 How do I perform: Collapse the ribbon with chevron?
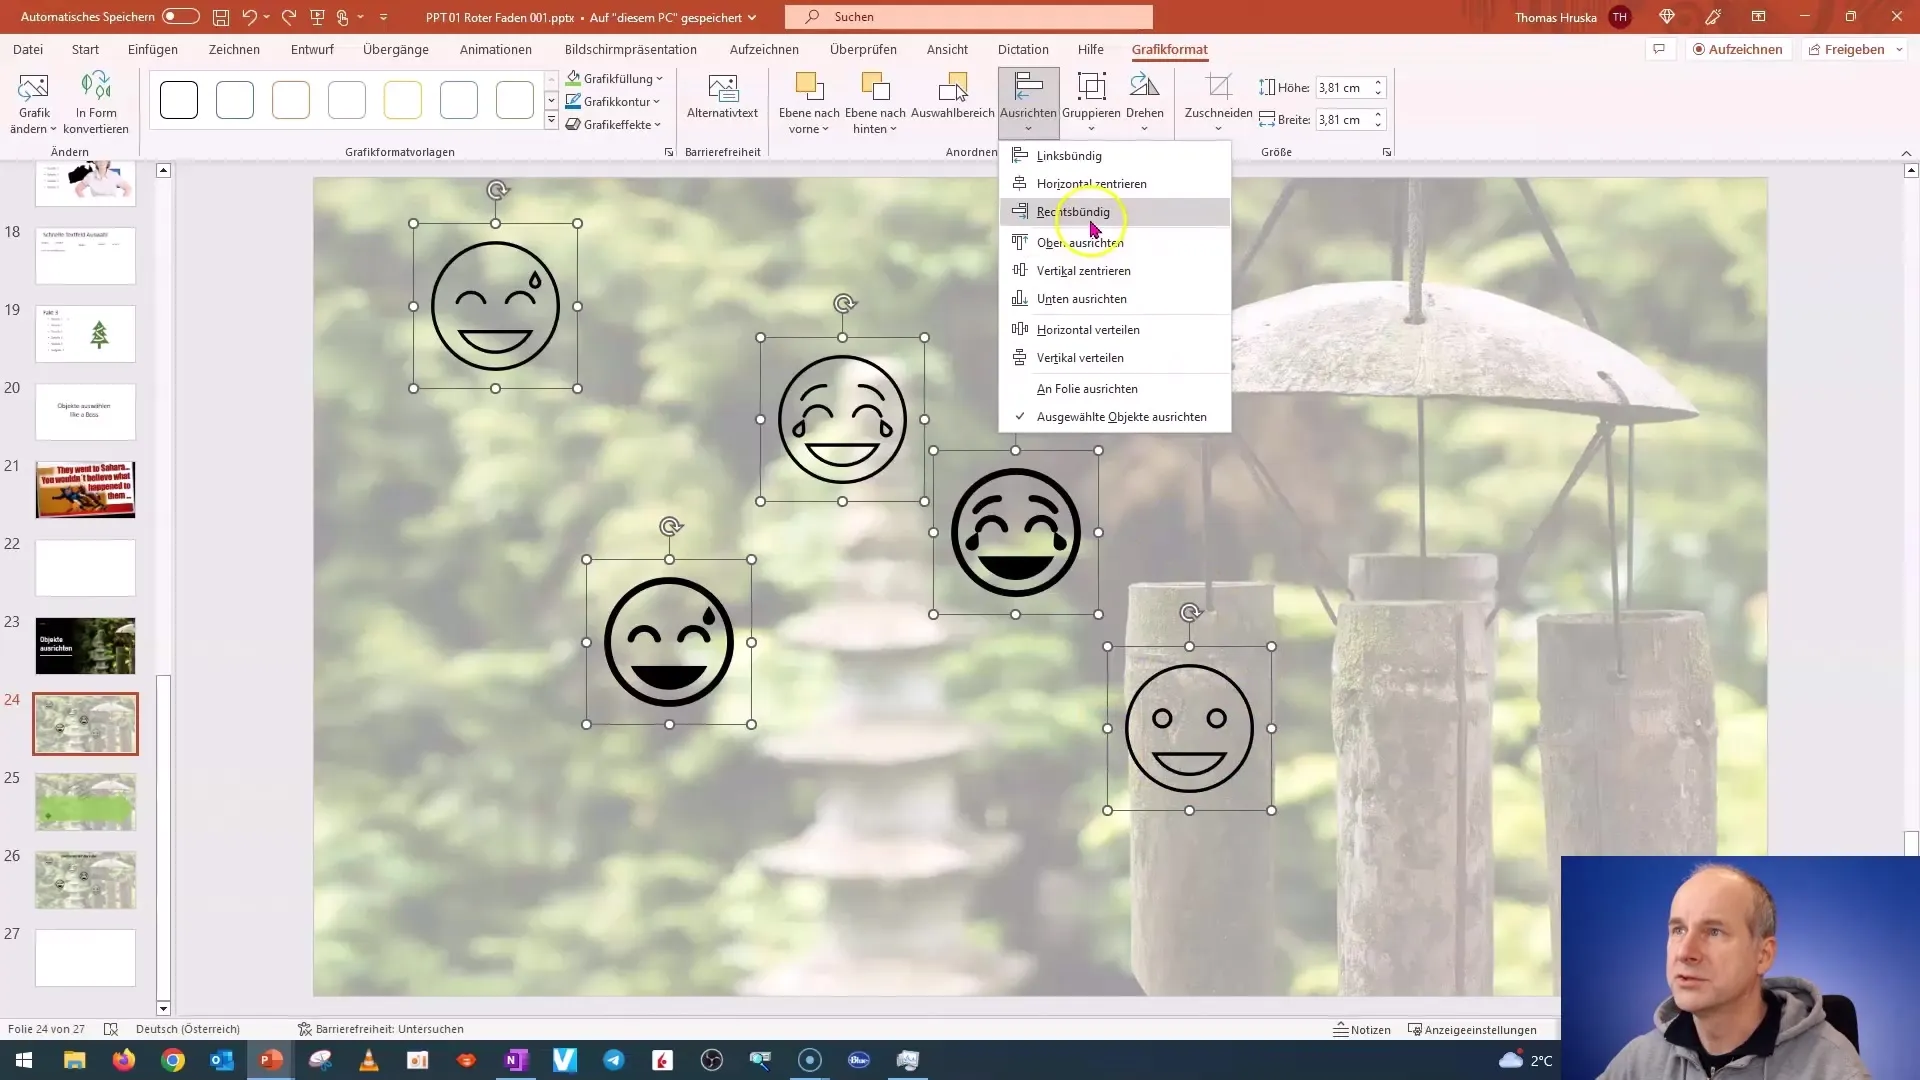click(x=1906, y=153)
